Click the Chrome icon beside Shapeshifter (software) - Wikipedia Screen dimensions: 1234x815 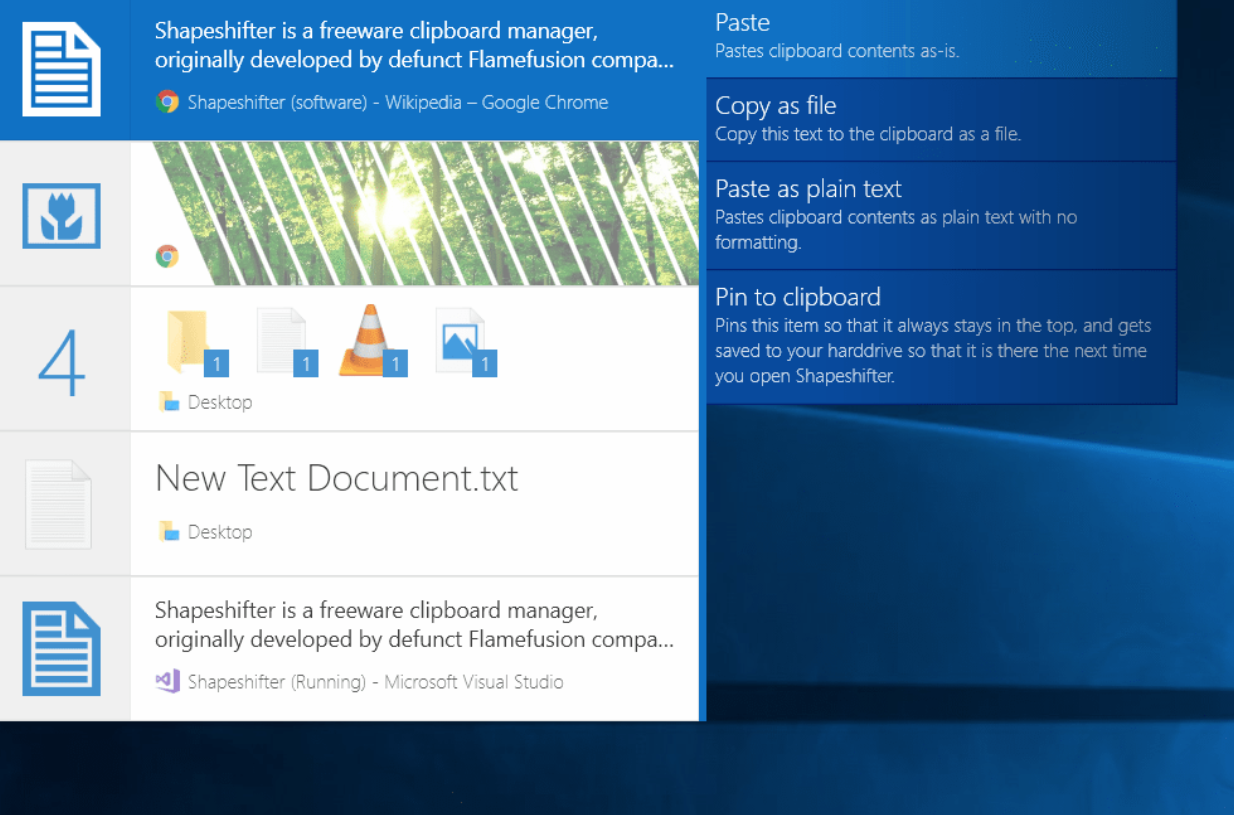tap(167, 102)
